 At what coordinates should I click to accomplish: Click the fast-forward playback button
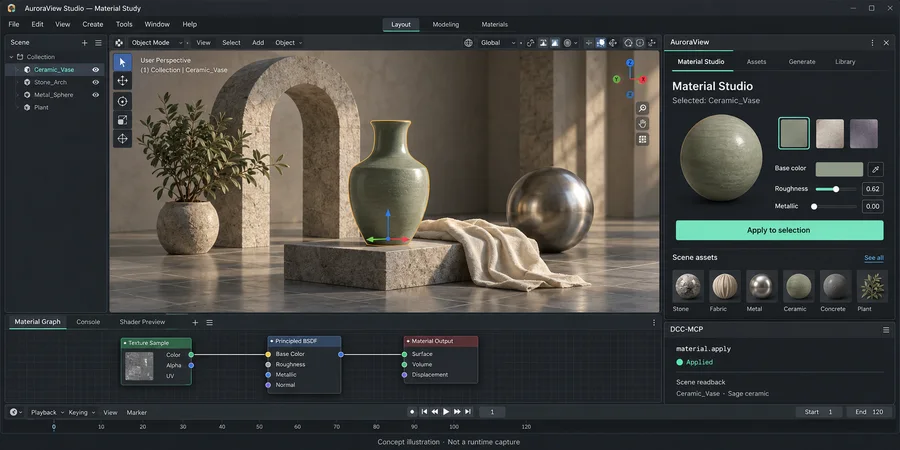pos(457,412)
